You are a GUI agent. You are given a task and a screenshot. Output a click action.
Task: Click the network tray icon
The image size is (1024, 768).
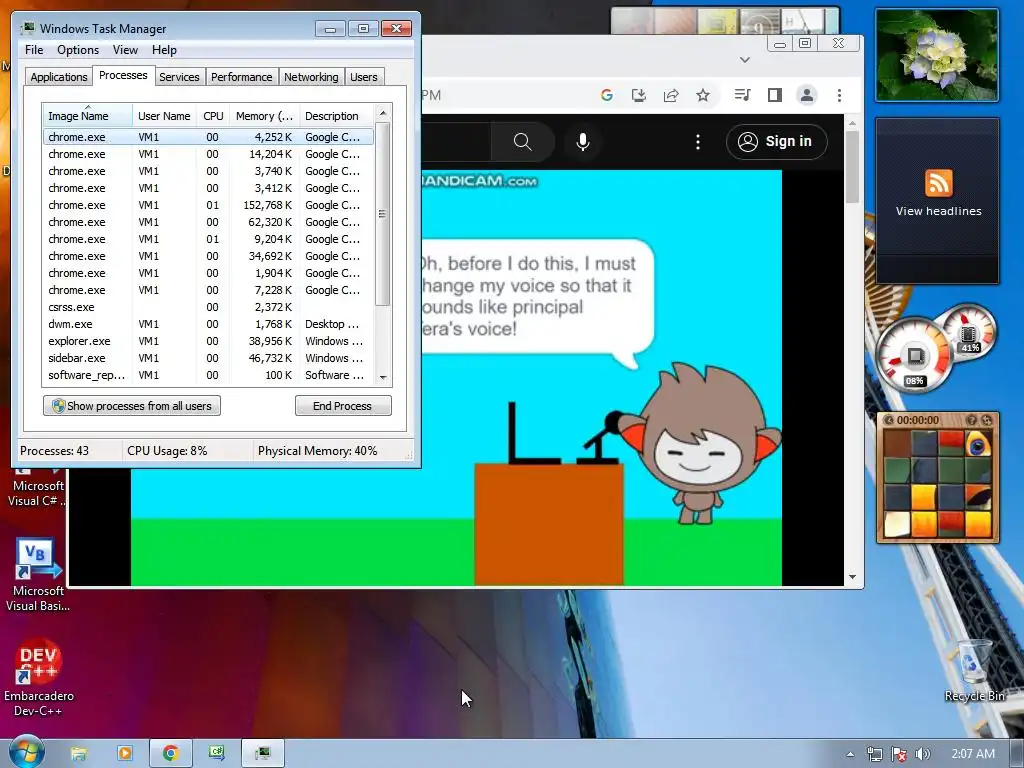click(874, 754)
